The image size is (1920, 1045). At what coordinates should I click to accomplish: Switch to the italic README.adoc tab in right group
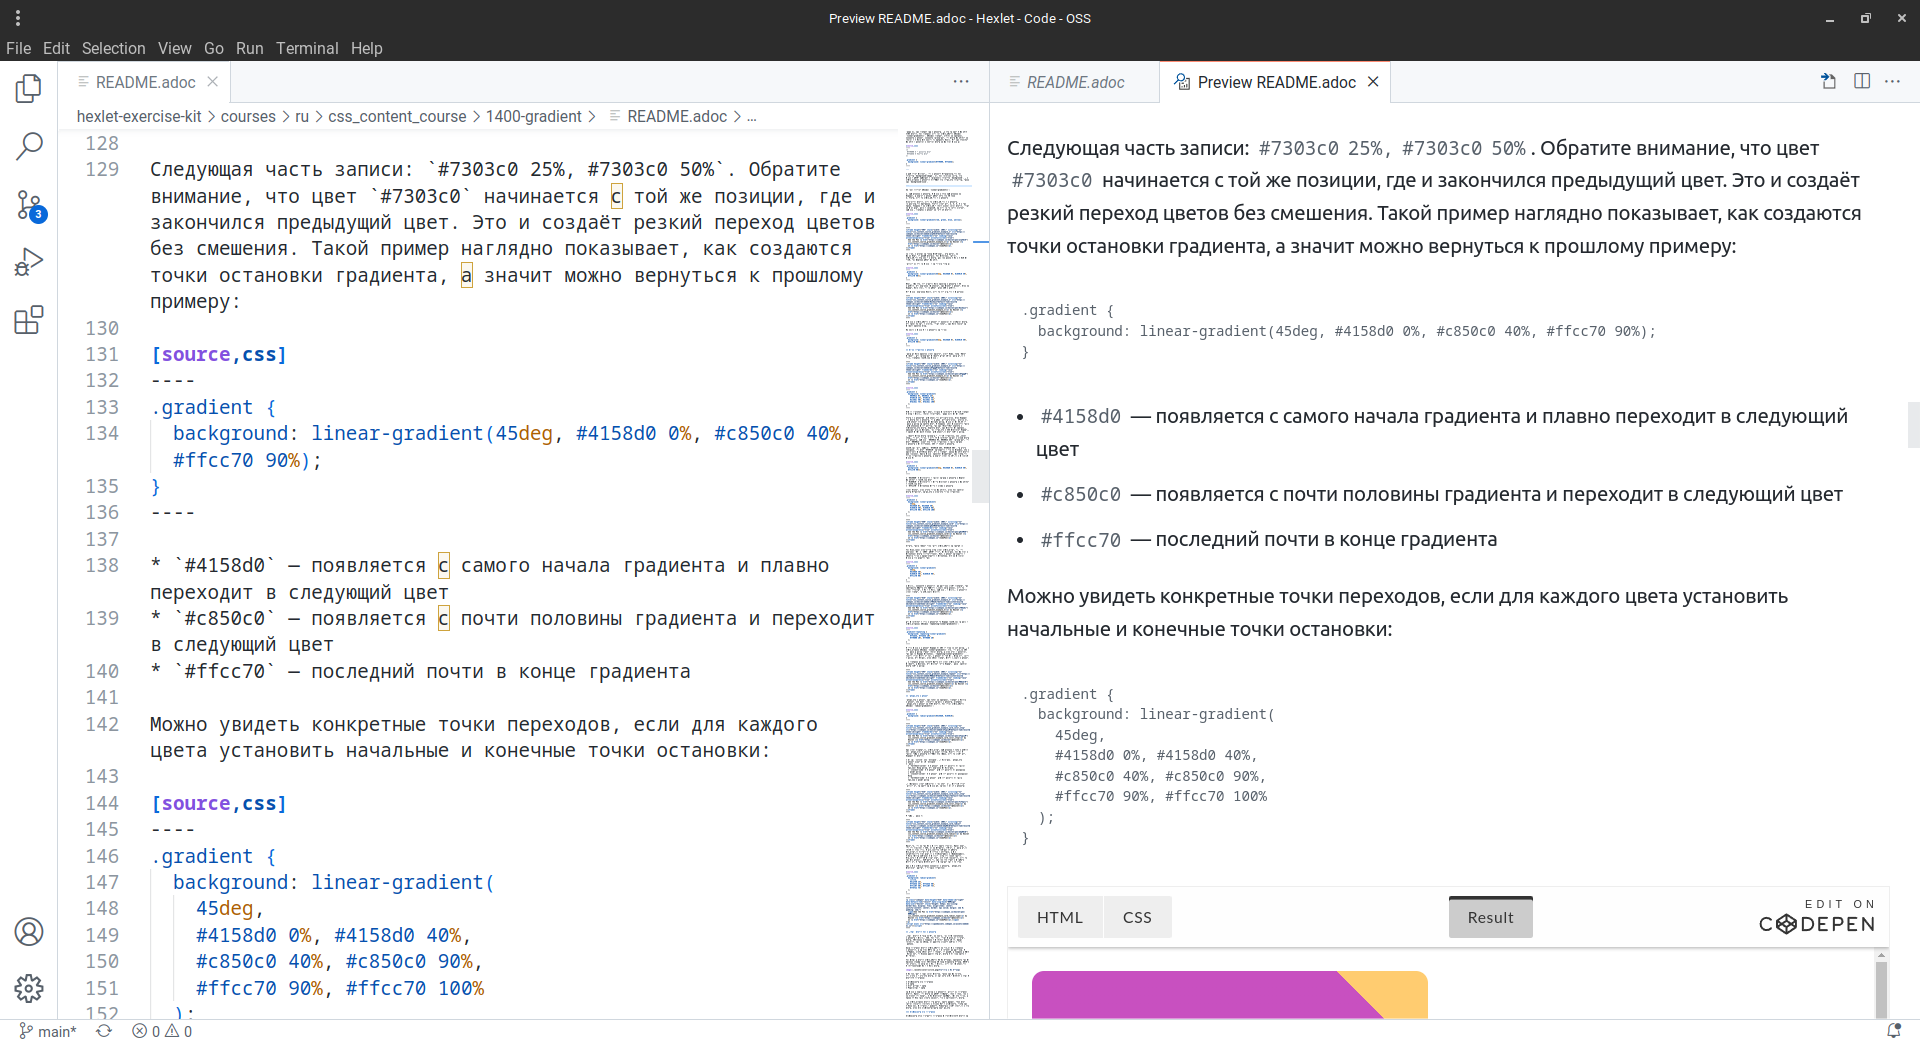[1074, 82]
